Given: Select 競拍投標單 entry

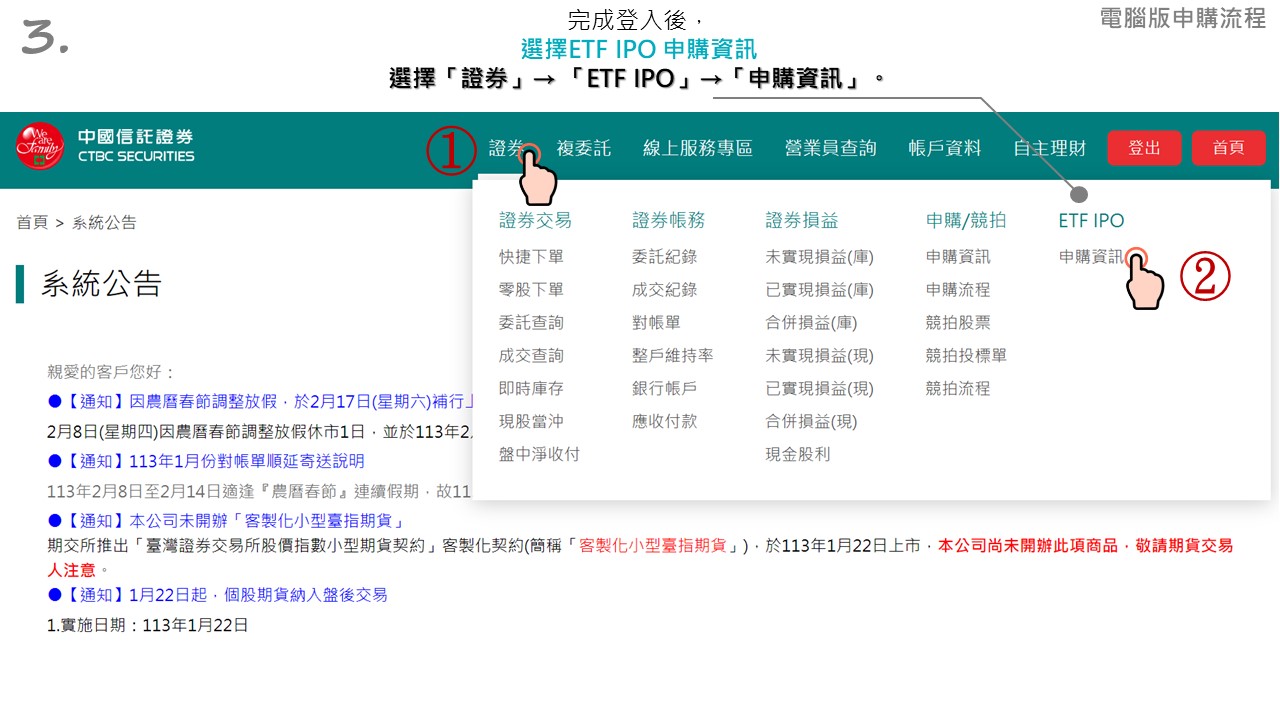Looking at the screenshot, I should coord(966,356).
